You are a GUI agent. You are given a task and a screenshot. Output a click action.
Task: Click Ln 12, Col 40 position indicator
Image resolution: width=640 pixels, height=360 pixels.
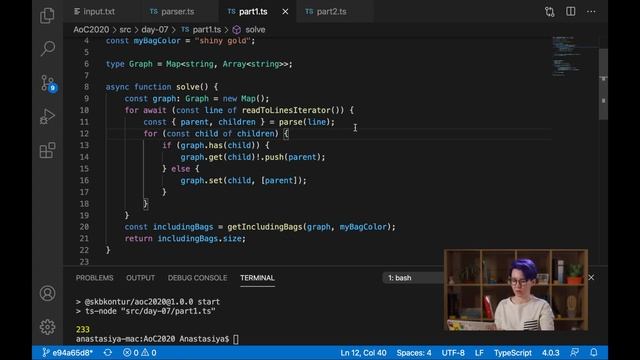coord(363,353)
